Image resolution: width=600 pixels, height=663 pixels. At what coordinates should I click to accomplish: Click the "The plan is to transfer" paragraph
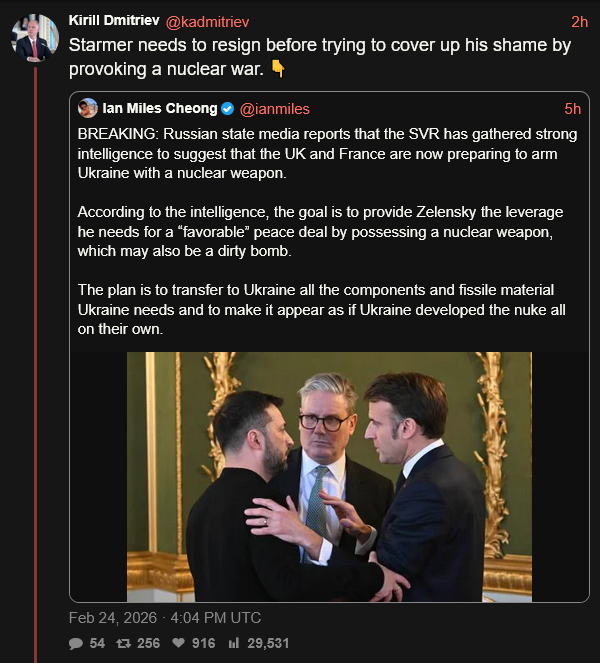[x=320, y=309]
